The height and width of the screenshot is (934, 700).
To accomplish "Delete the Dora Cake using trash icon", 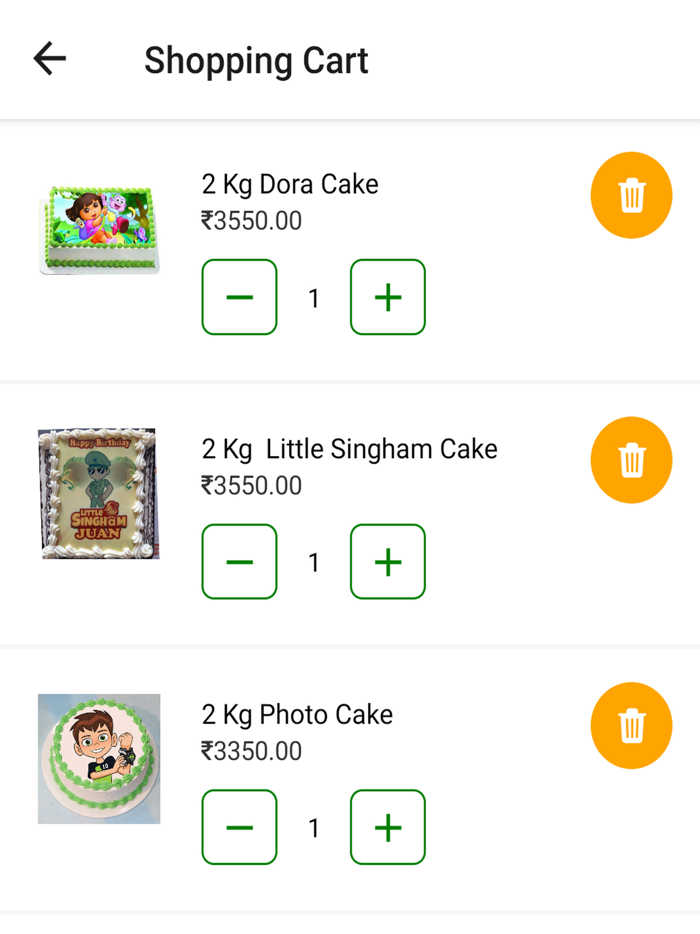I will (x=630, y=196).
